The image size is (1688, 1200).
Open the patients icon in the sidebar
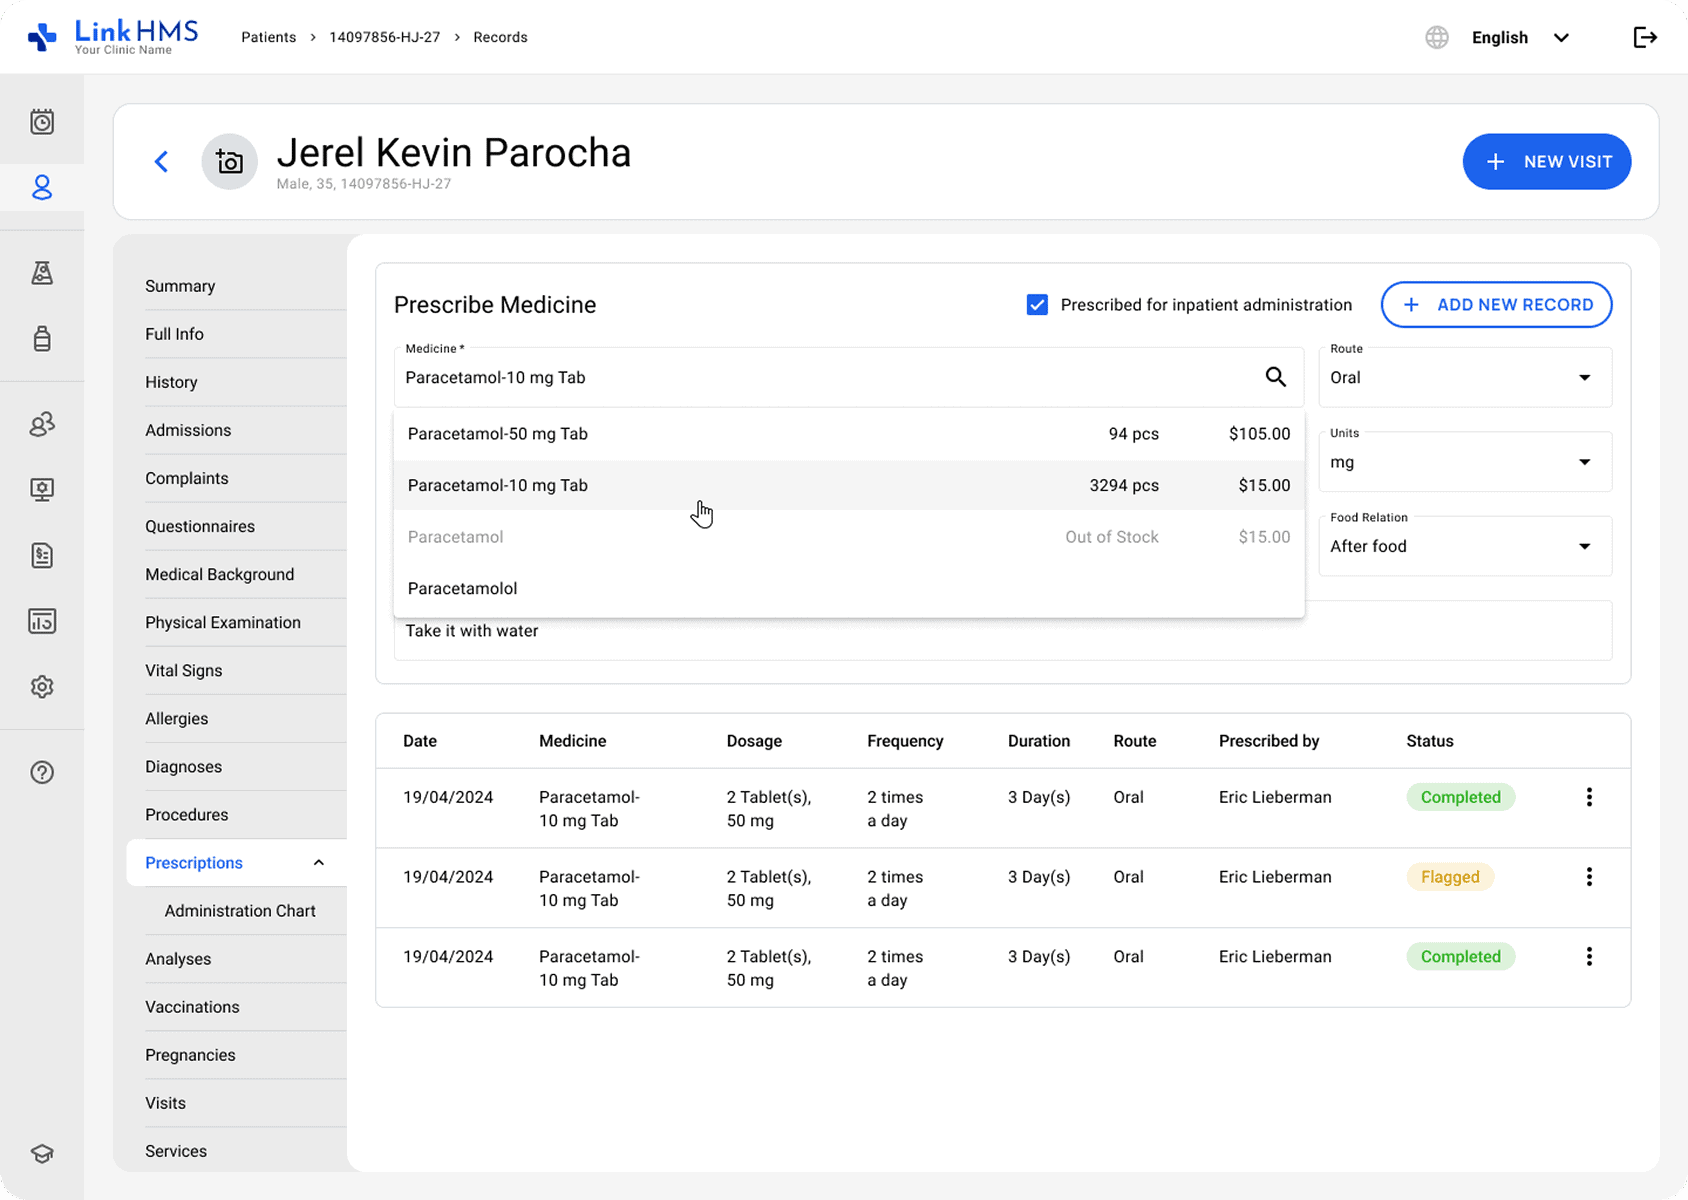click(x=42, y=188)
